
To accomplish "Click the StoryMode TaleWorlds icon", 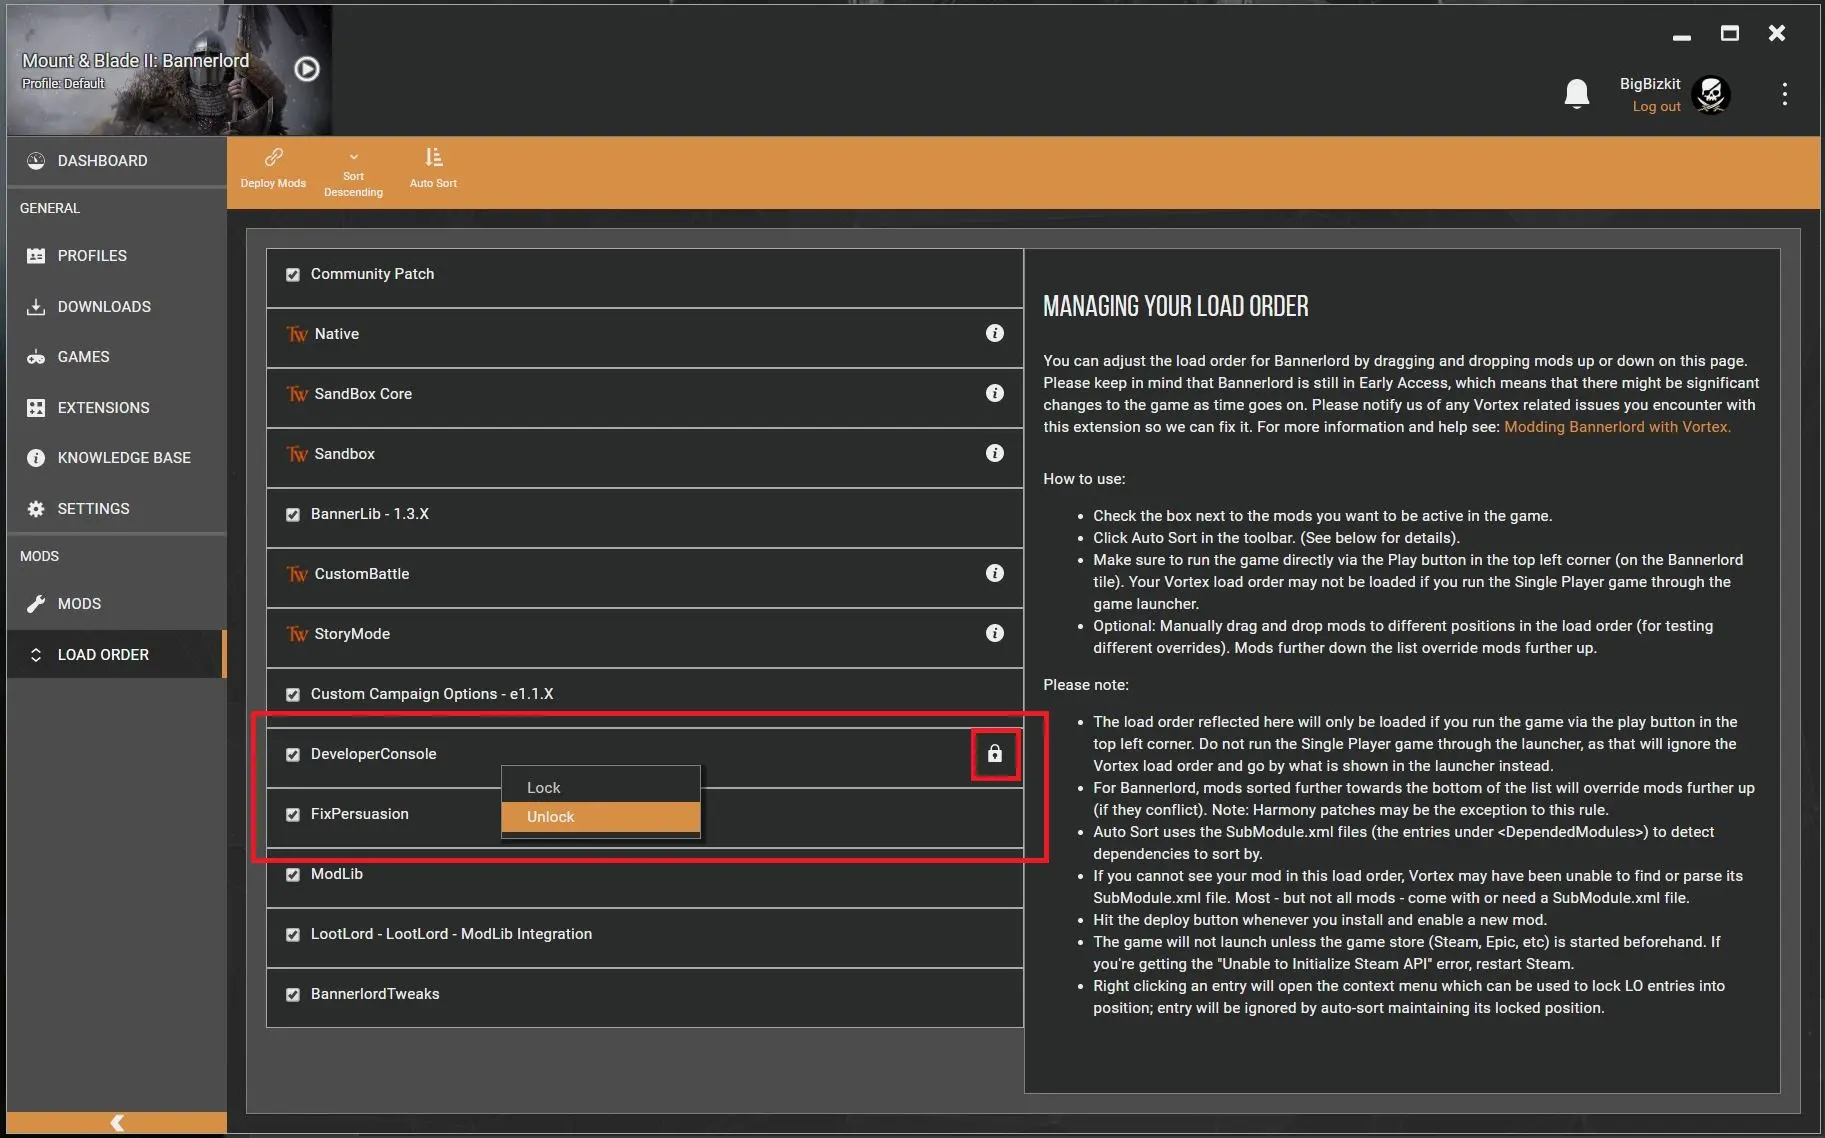I will point(297,634).
